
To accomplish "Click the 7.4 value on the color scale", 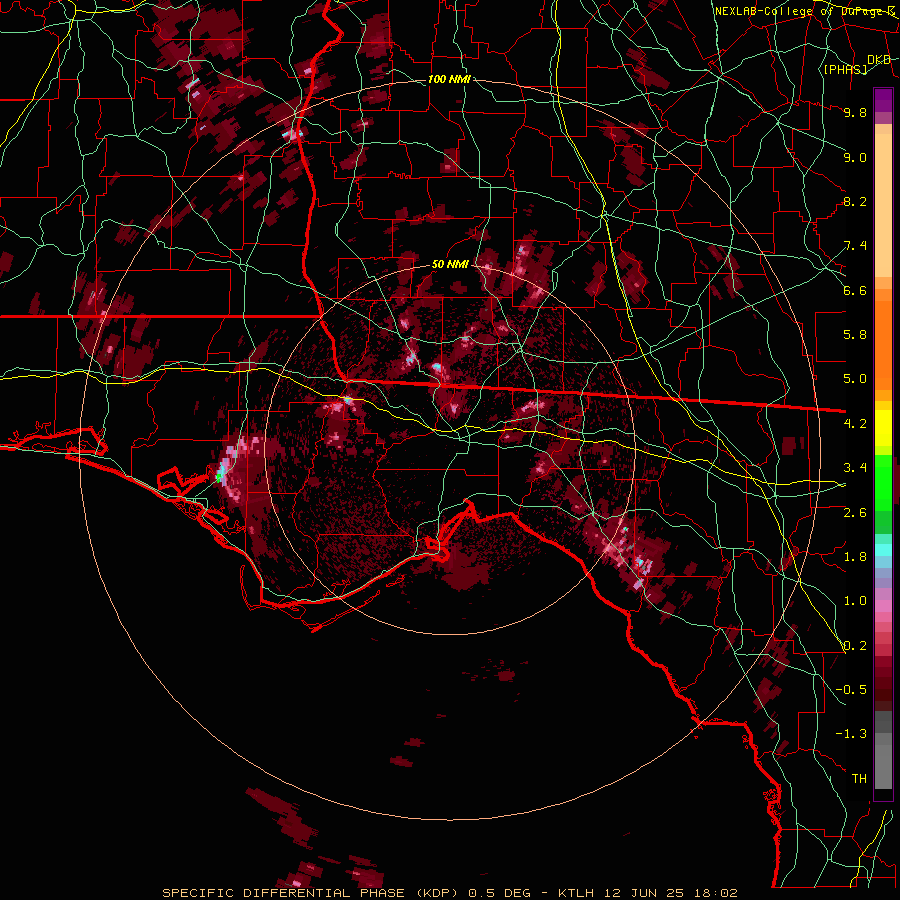I will [x=855, y=246].
